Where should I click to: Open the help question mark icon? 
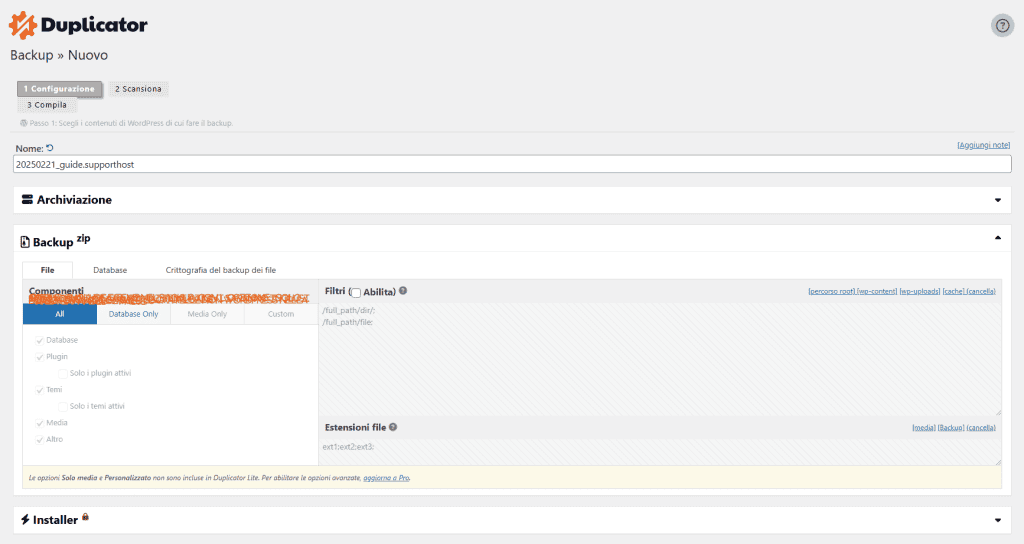[x=1002, y=26]
